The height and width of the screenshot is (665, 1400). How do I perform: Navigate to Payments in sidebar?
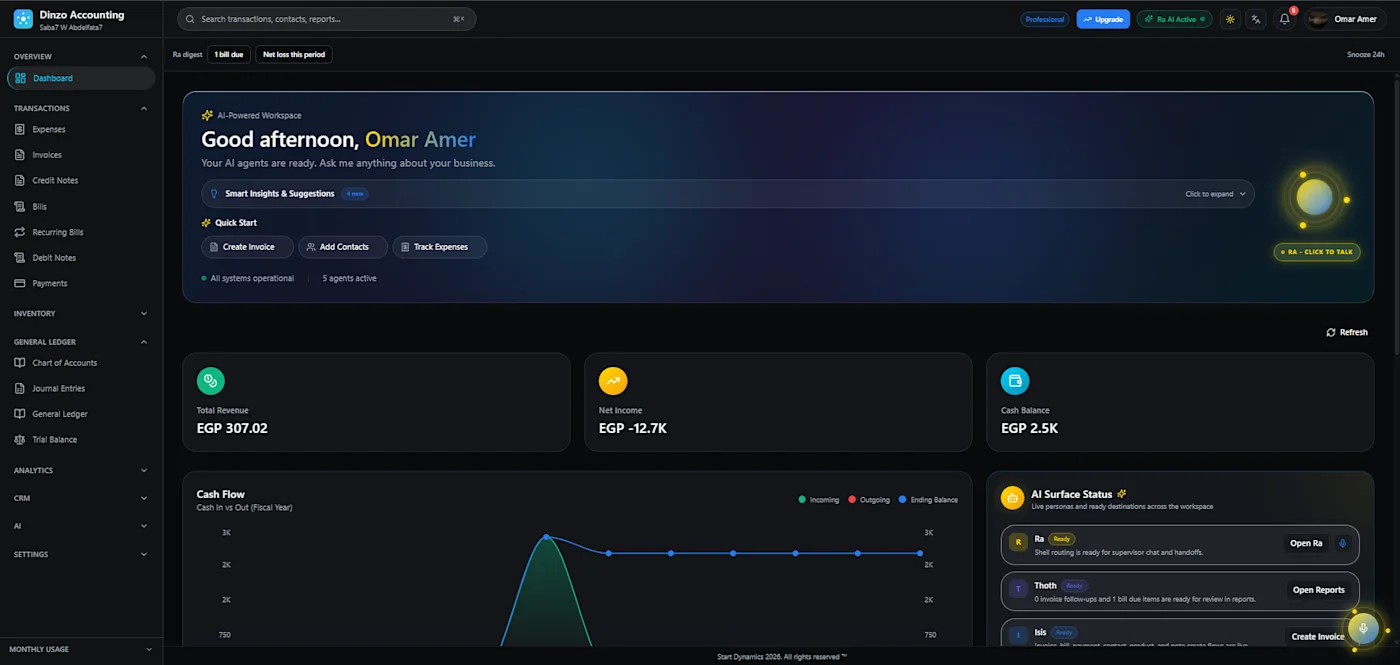tap(81, 283)
